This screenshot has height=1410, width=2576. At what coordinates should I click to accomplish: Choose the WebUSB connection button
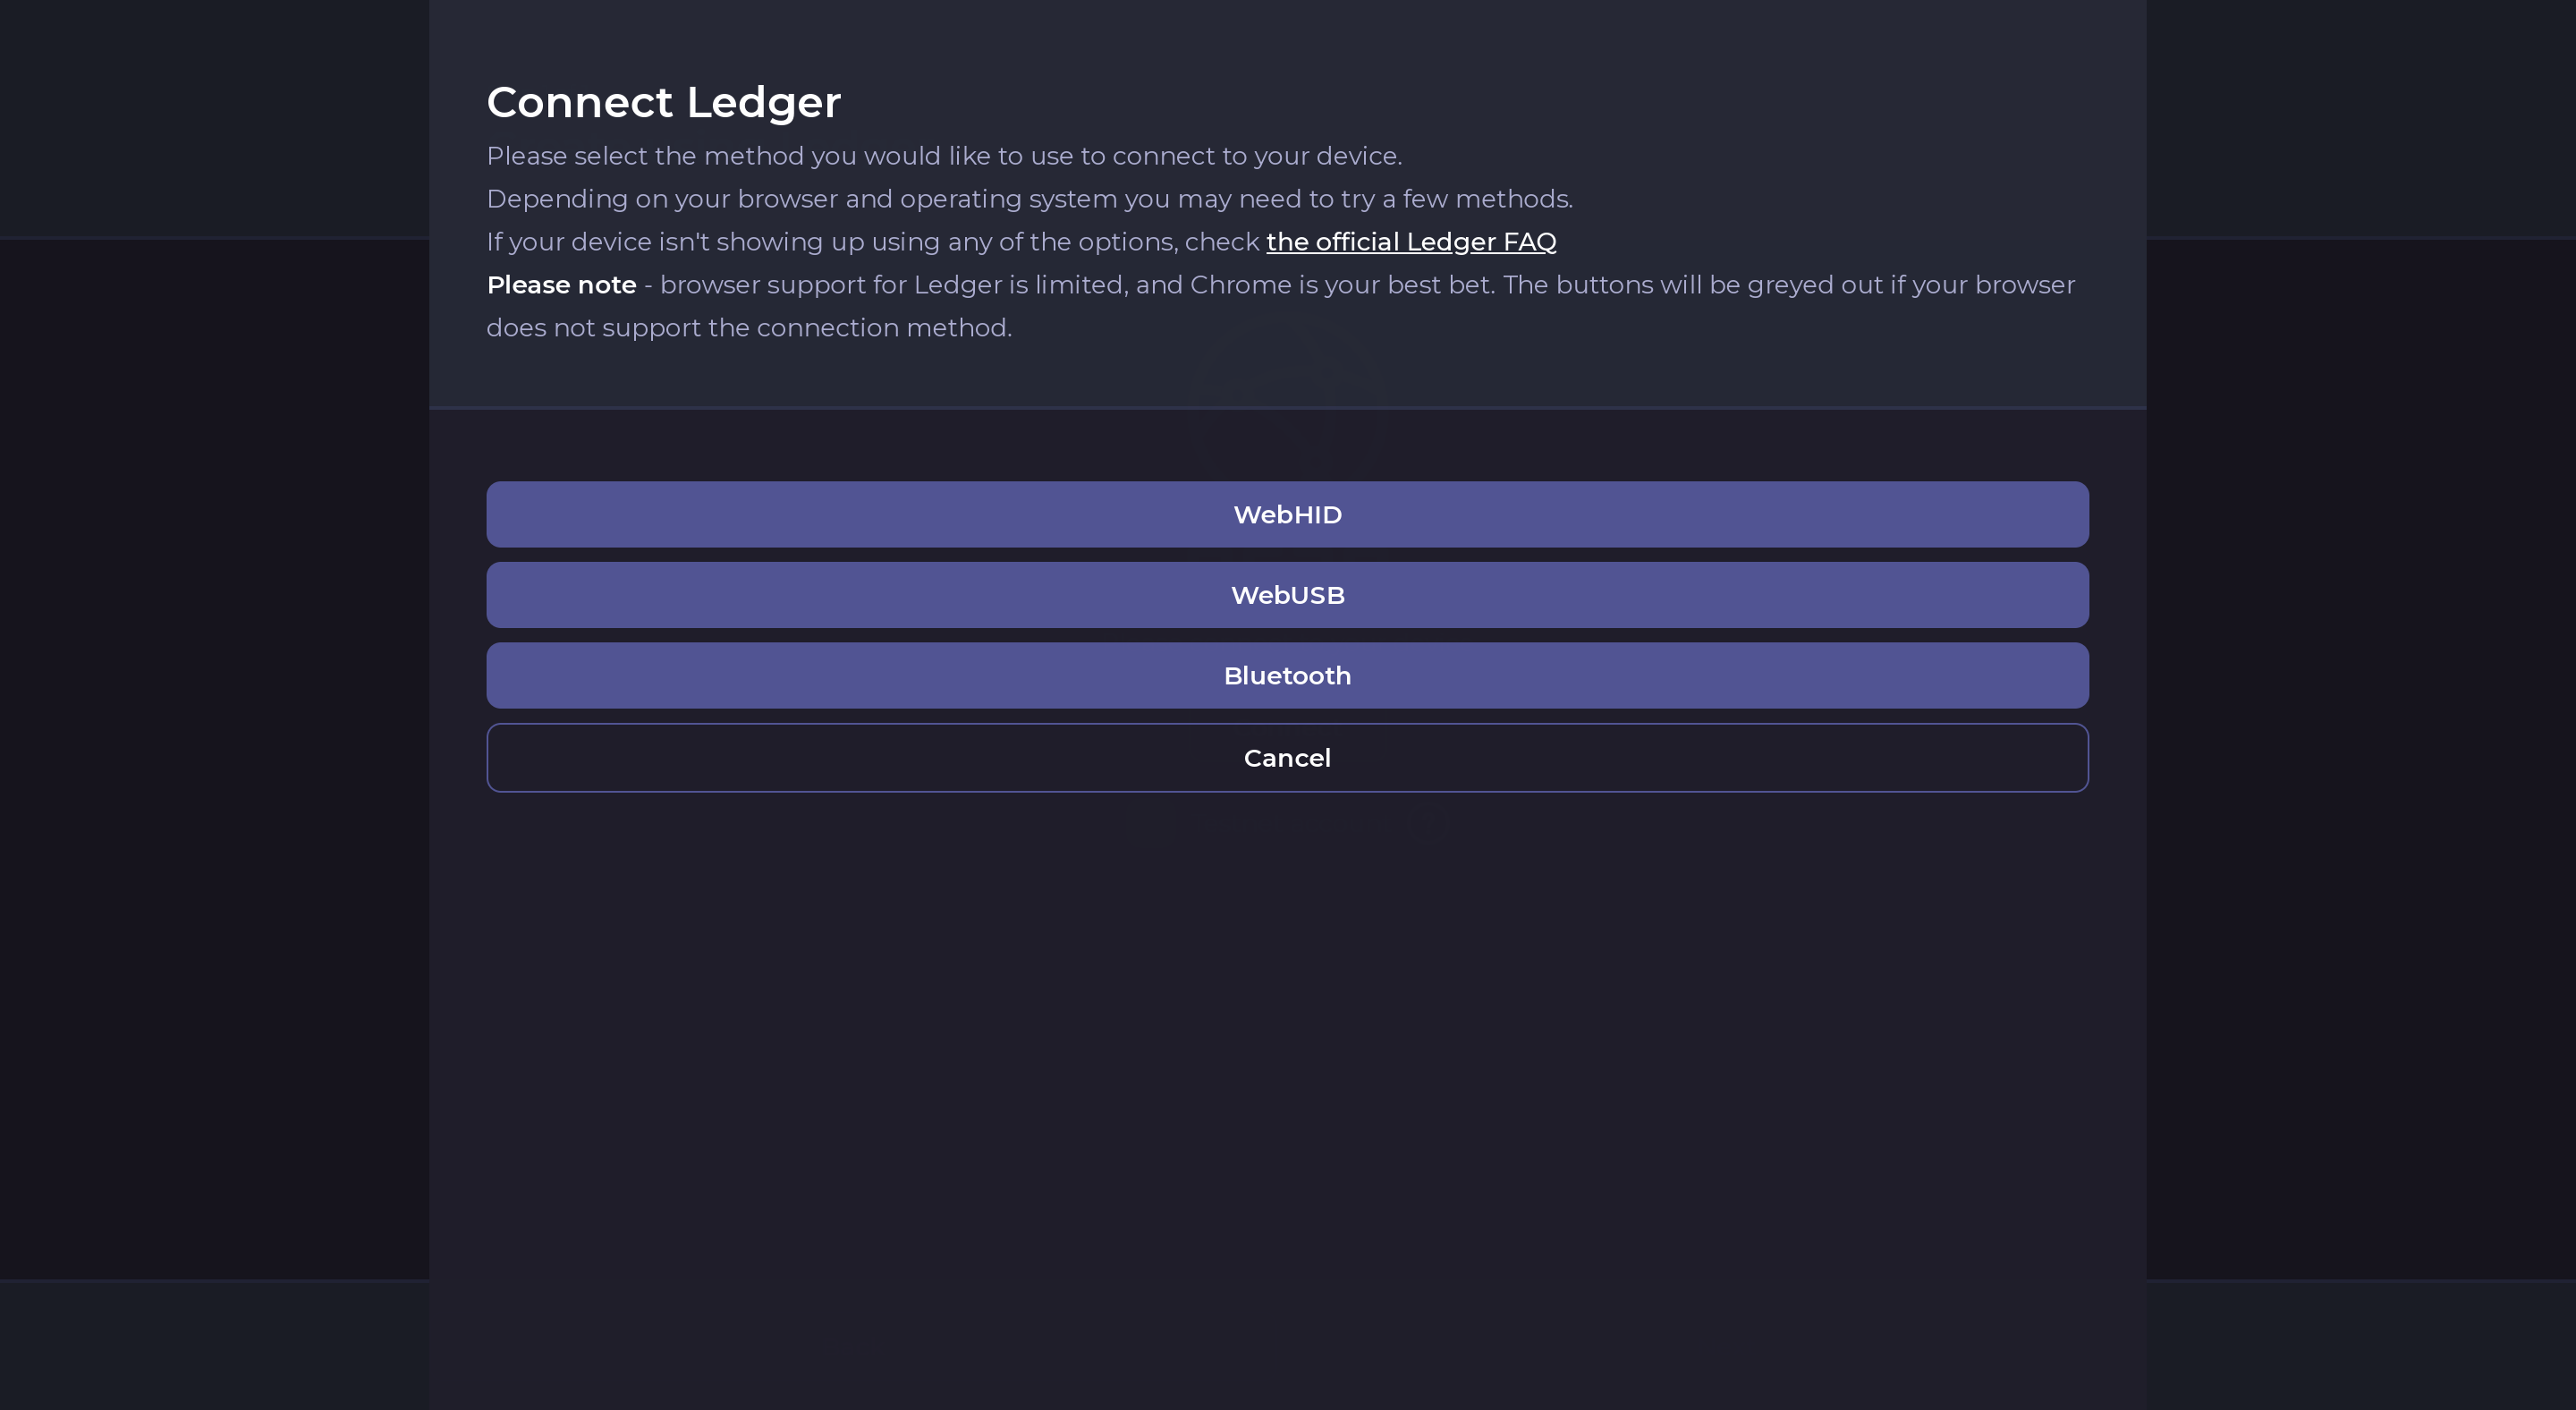click(x=1287, y=595)
